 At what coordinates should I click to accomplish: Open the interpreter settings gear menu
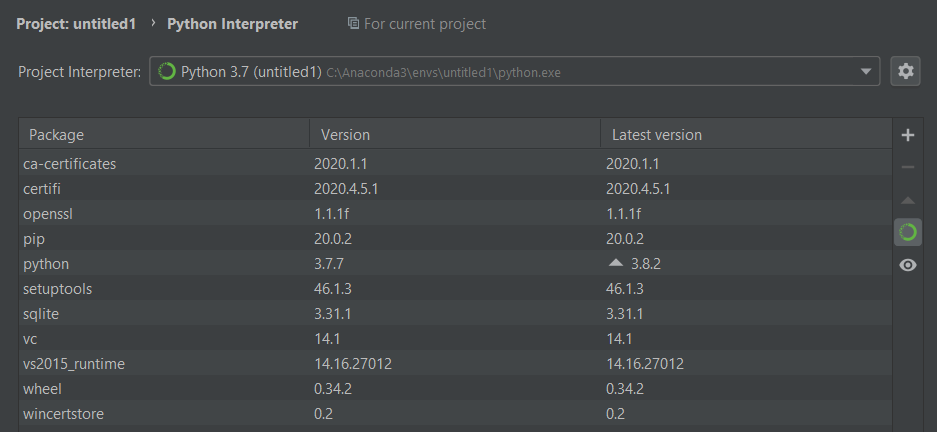[906, 71]
